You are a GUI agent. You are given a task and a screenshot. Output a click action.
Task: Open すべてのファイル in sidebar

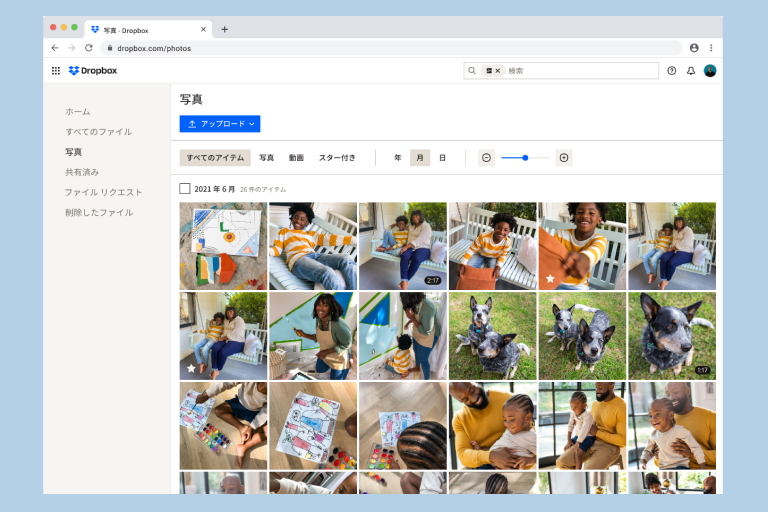[98, 132]
